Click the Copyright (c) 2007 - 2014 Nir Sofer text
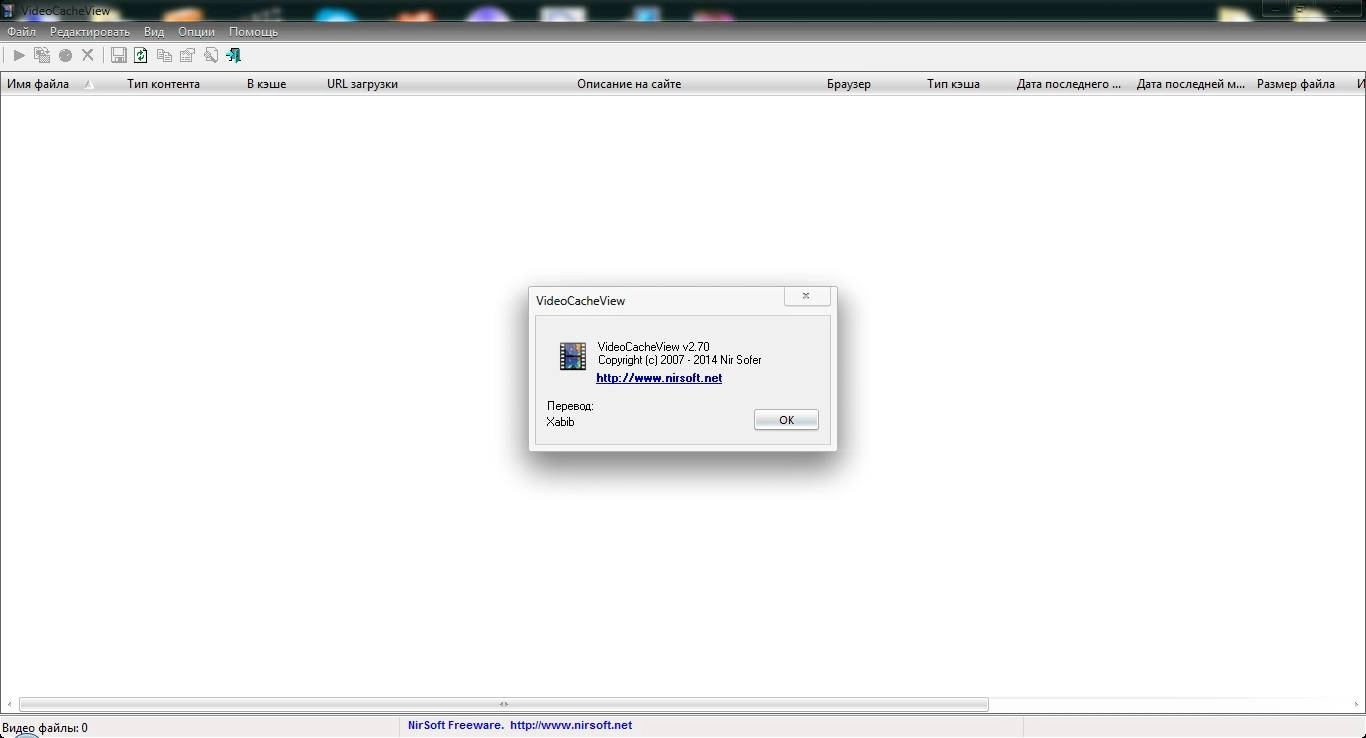The width and height of the screenshot is (1366, 738). pyautogui.click(x=680, y=360)
